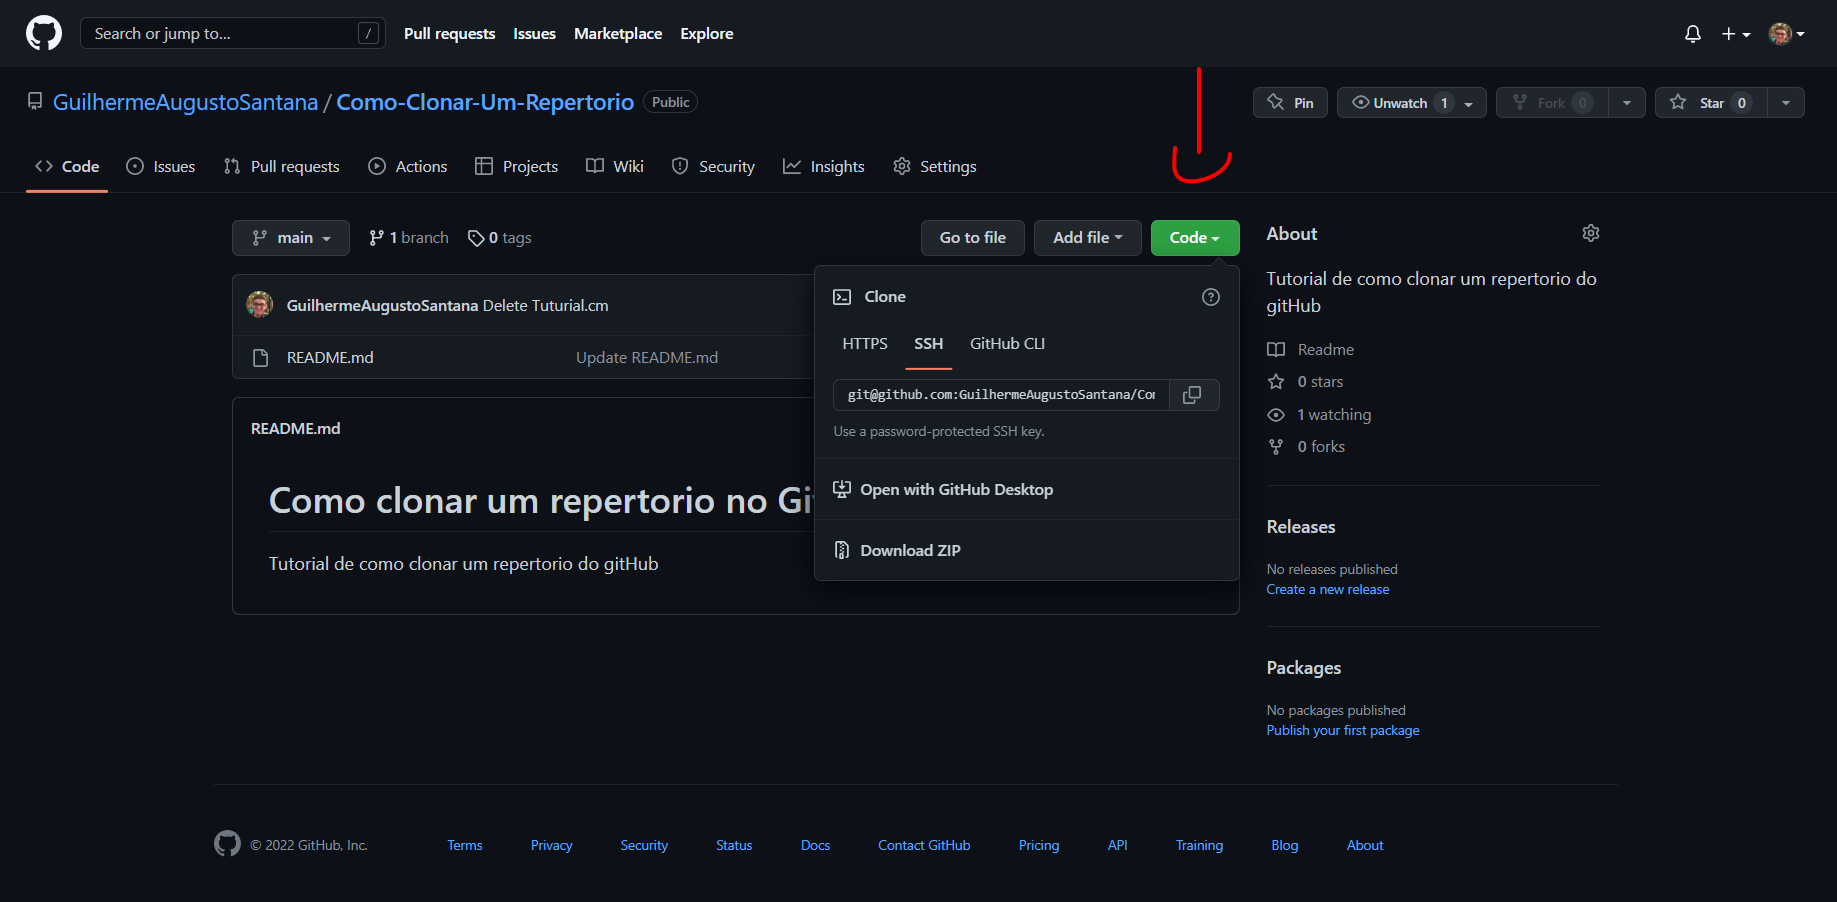Expand the Star options arrow dropdown

(1787, 102)
